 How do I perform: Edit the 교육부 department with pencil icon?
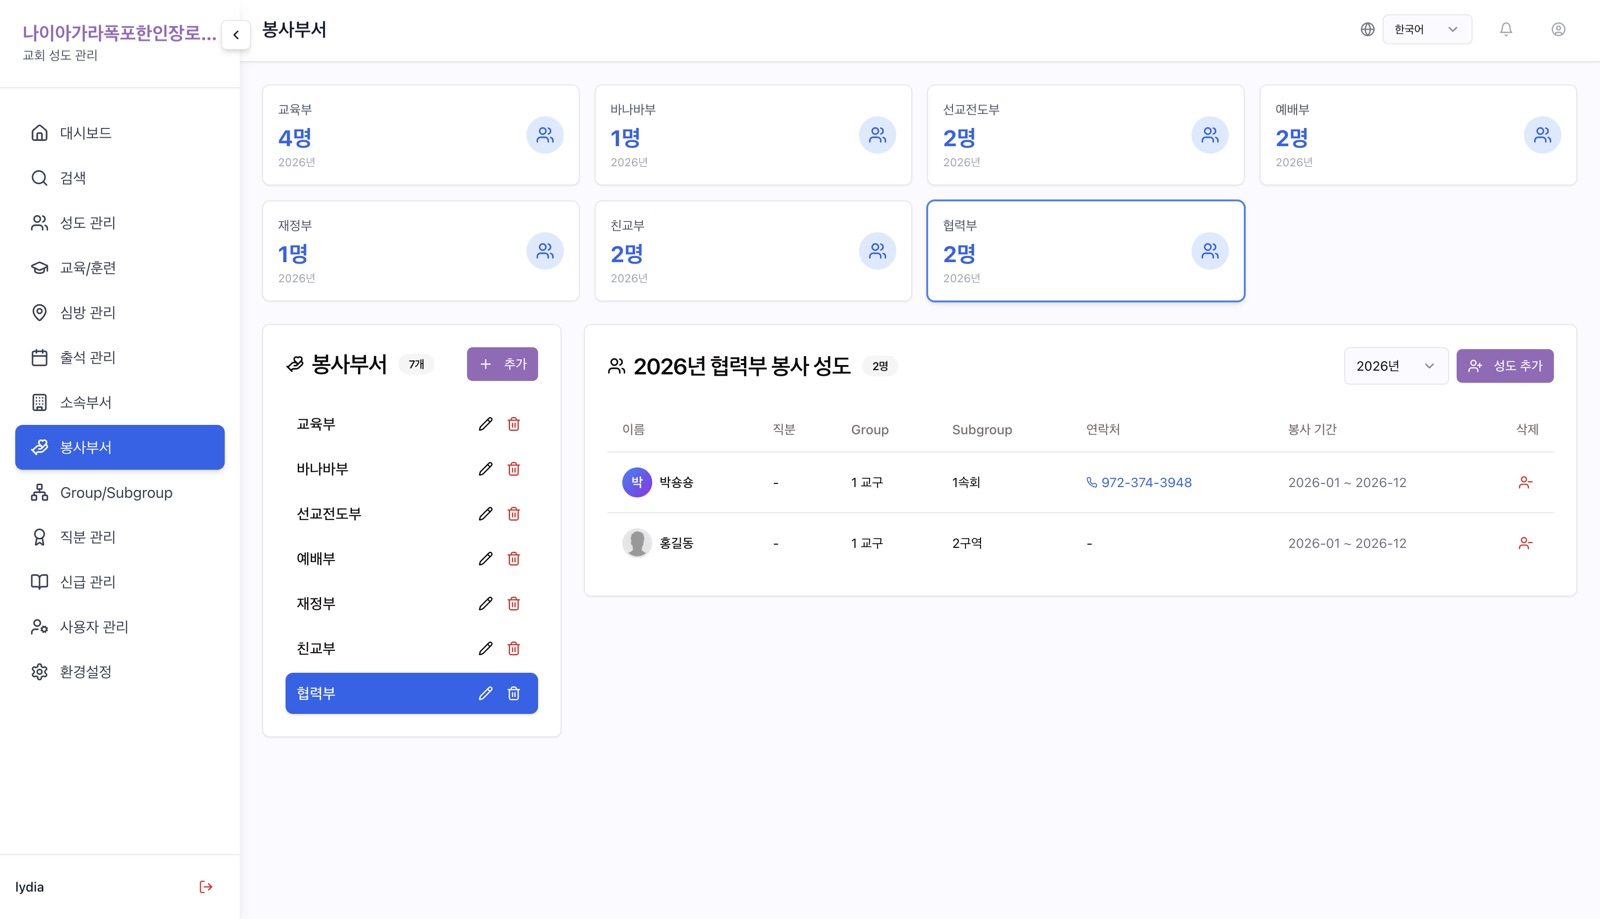tap(485, 424)
